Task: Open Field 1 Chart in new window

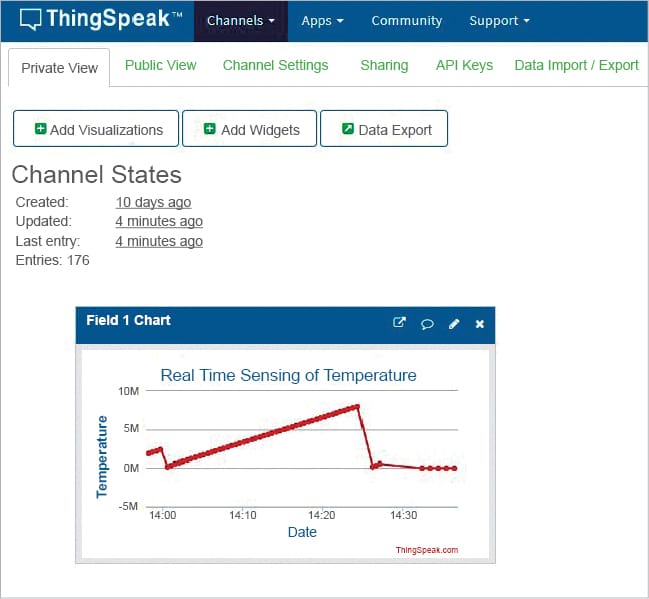Action: click(x=399, y=323)
